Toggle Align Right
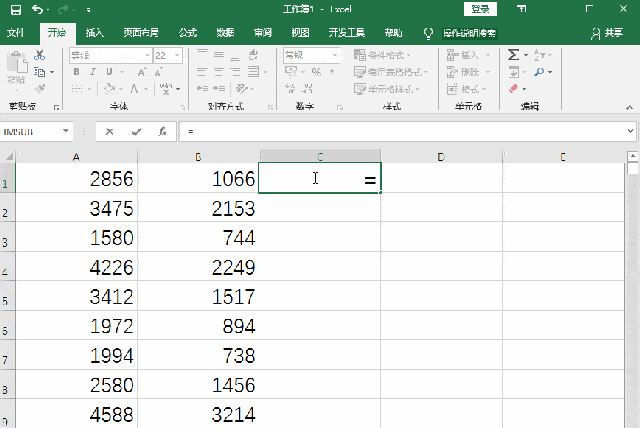The image size is (640, 428). pos(235,72)
